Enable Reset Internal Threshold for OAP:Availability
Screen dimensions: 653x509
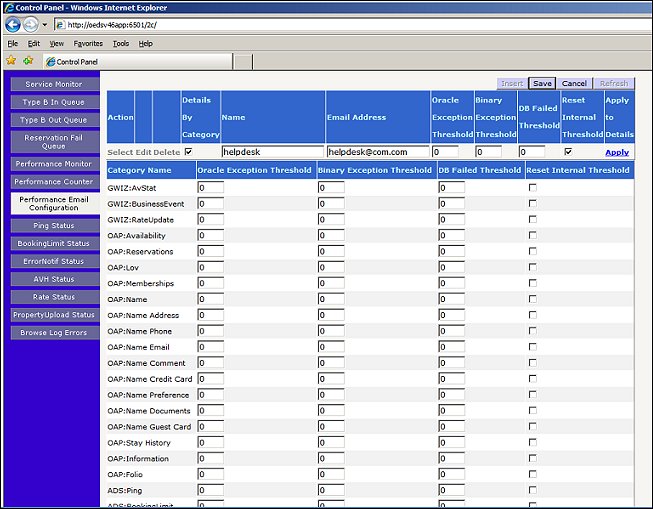532,235
